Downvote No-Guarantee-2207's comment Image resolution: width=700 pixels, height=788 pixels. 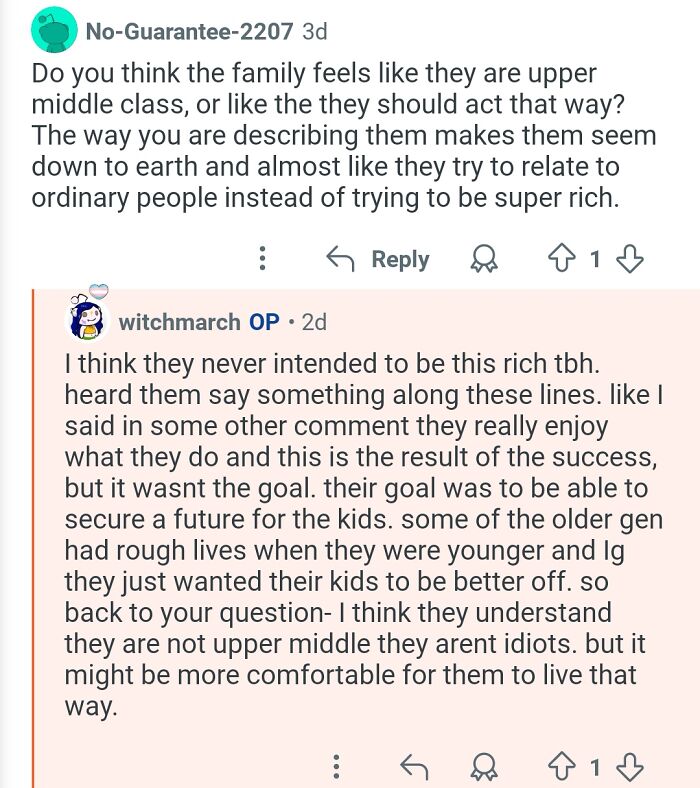tap(630, 260)
